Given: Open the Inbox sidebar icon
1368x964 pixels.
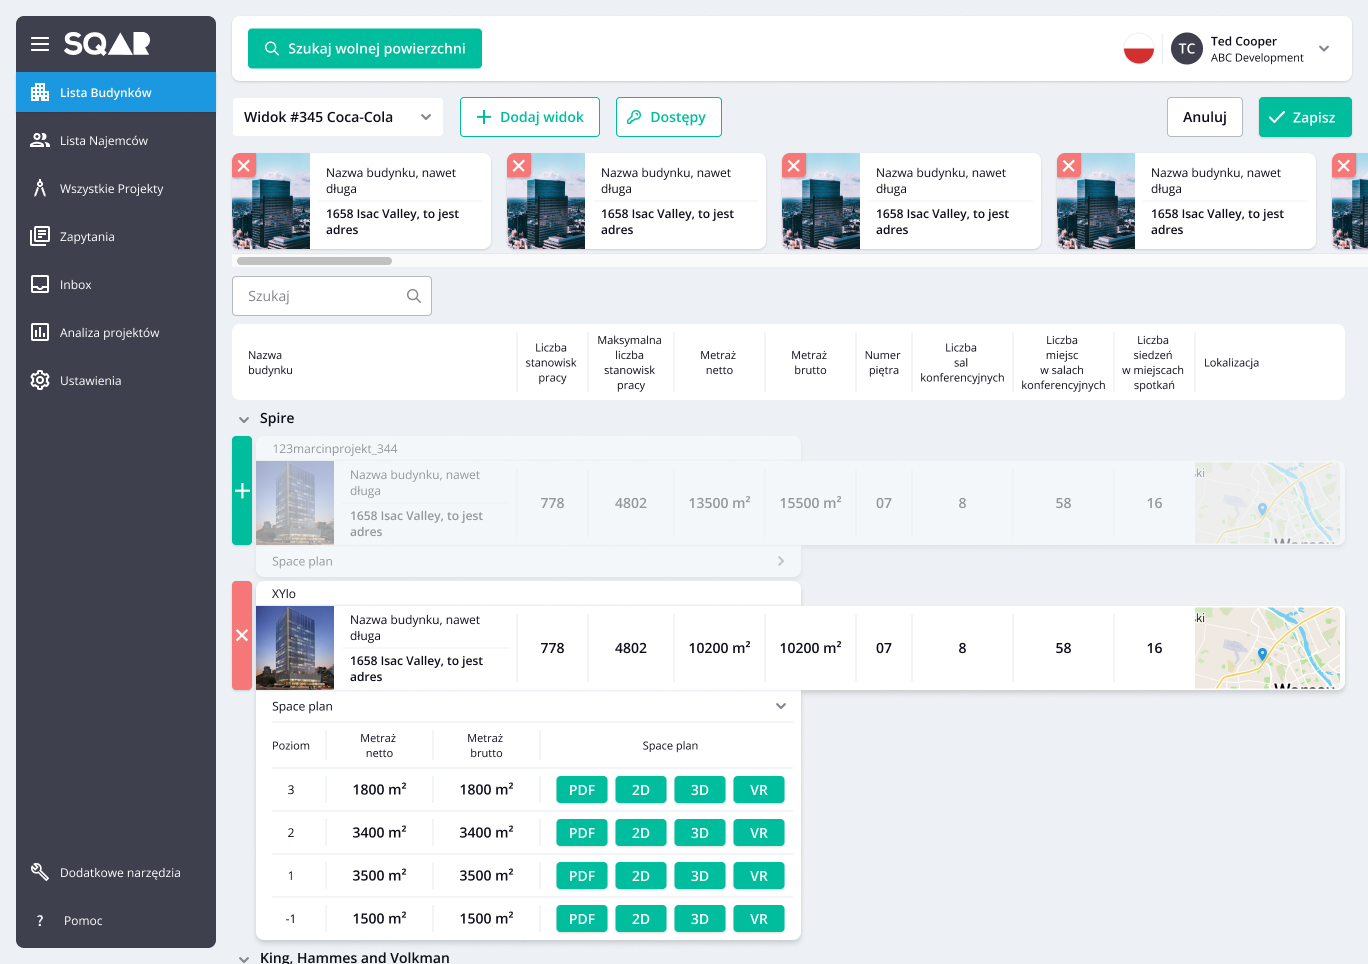Looking at the screenshot, I should 40,285.
